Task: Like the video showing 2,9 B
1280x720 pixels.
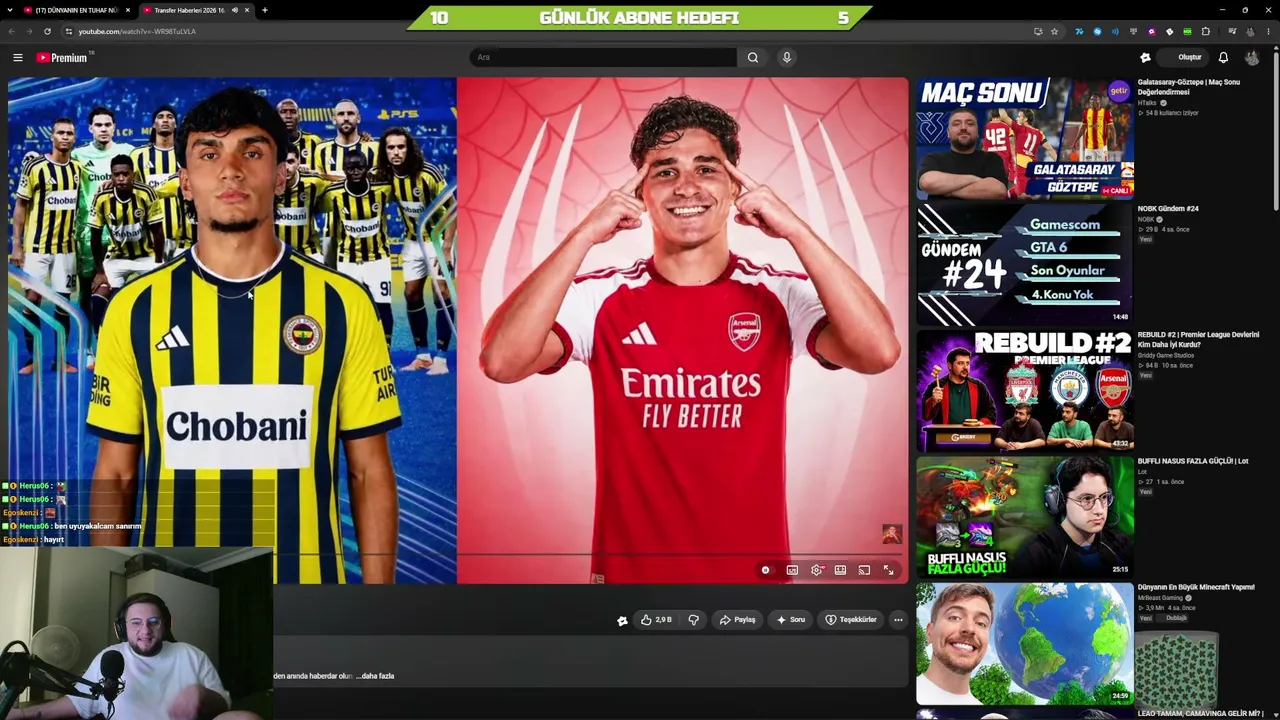Action: point(656,620)
